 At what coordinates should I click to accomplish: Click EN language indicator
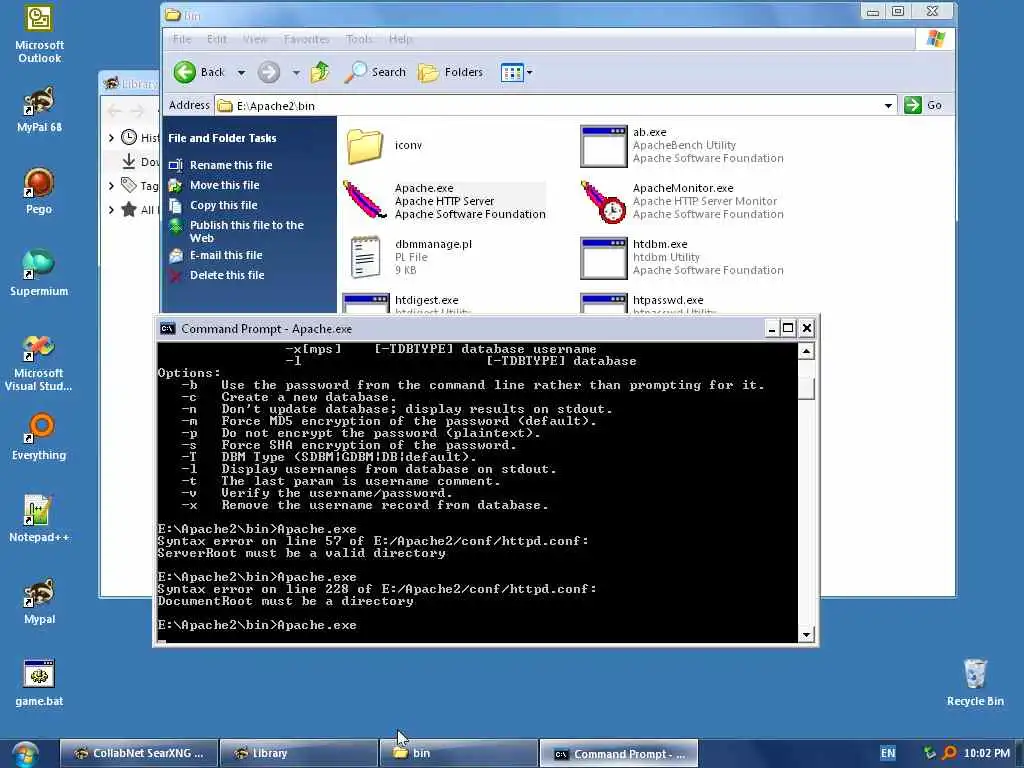[888, 754]
